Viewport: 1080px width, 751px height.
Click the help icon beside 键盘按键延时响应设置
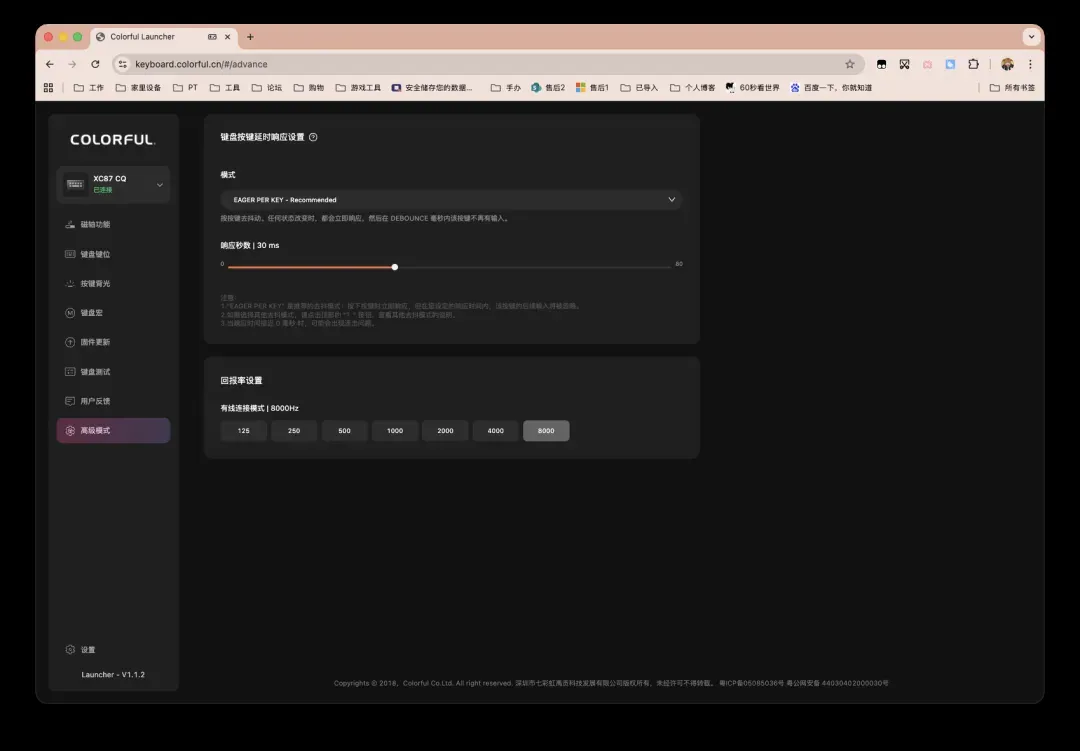[x=313, y=137]
